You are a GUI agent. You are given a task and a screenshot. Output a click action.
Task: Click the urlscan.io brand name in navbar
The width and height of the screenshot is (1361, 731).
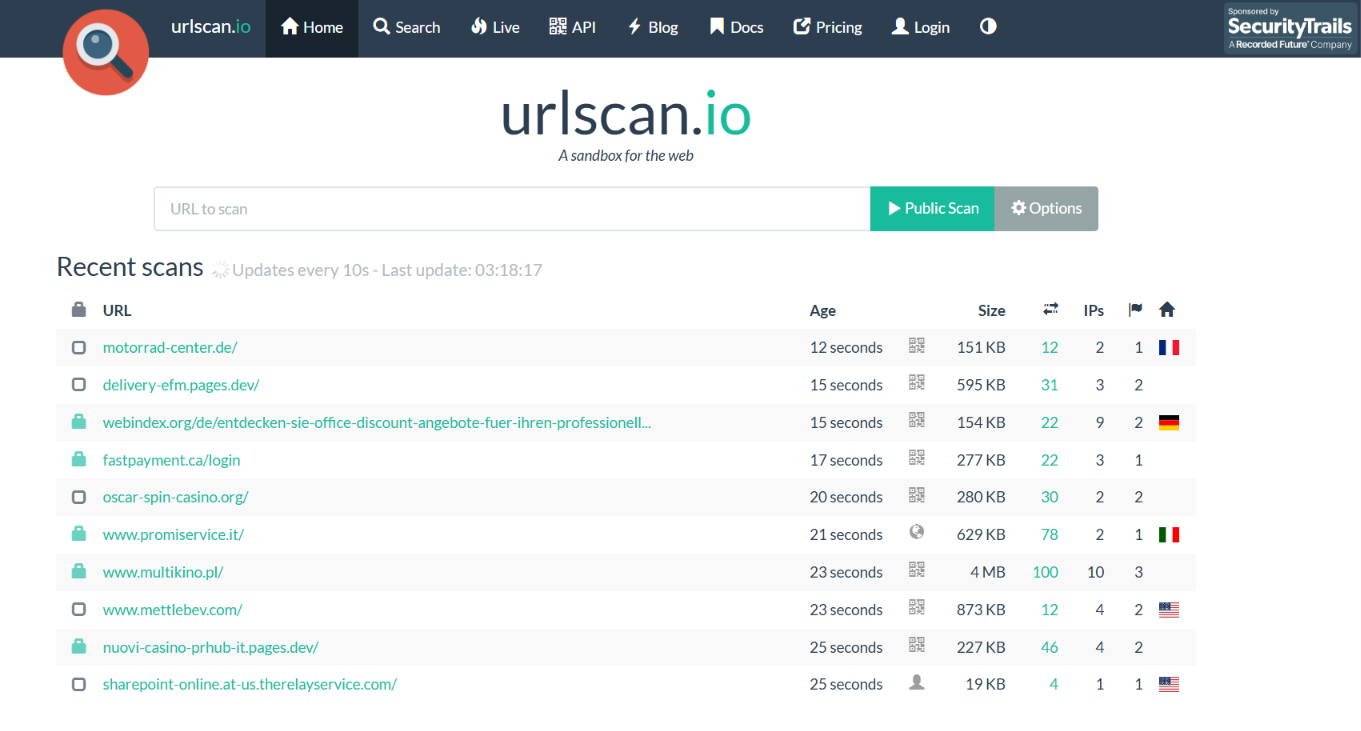[x=211, y=27]
